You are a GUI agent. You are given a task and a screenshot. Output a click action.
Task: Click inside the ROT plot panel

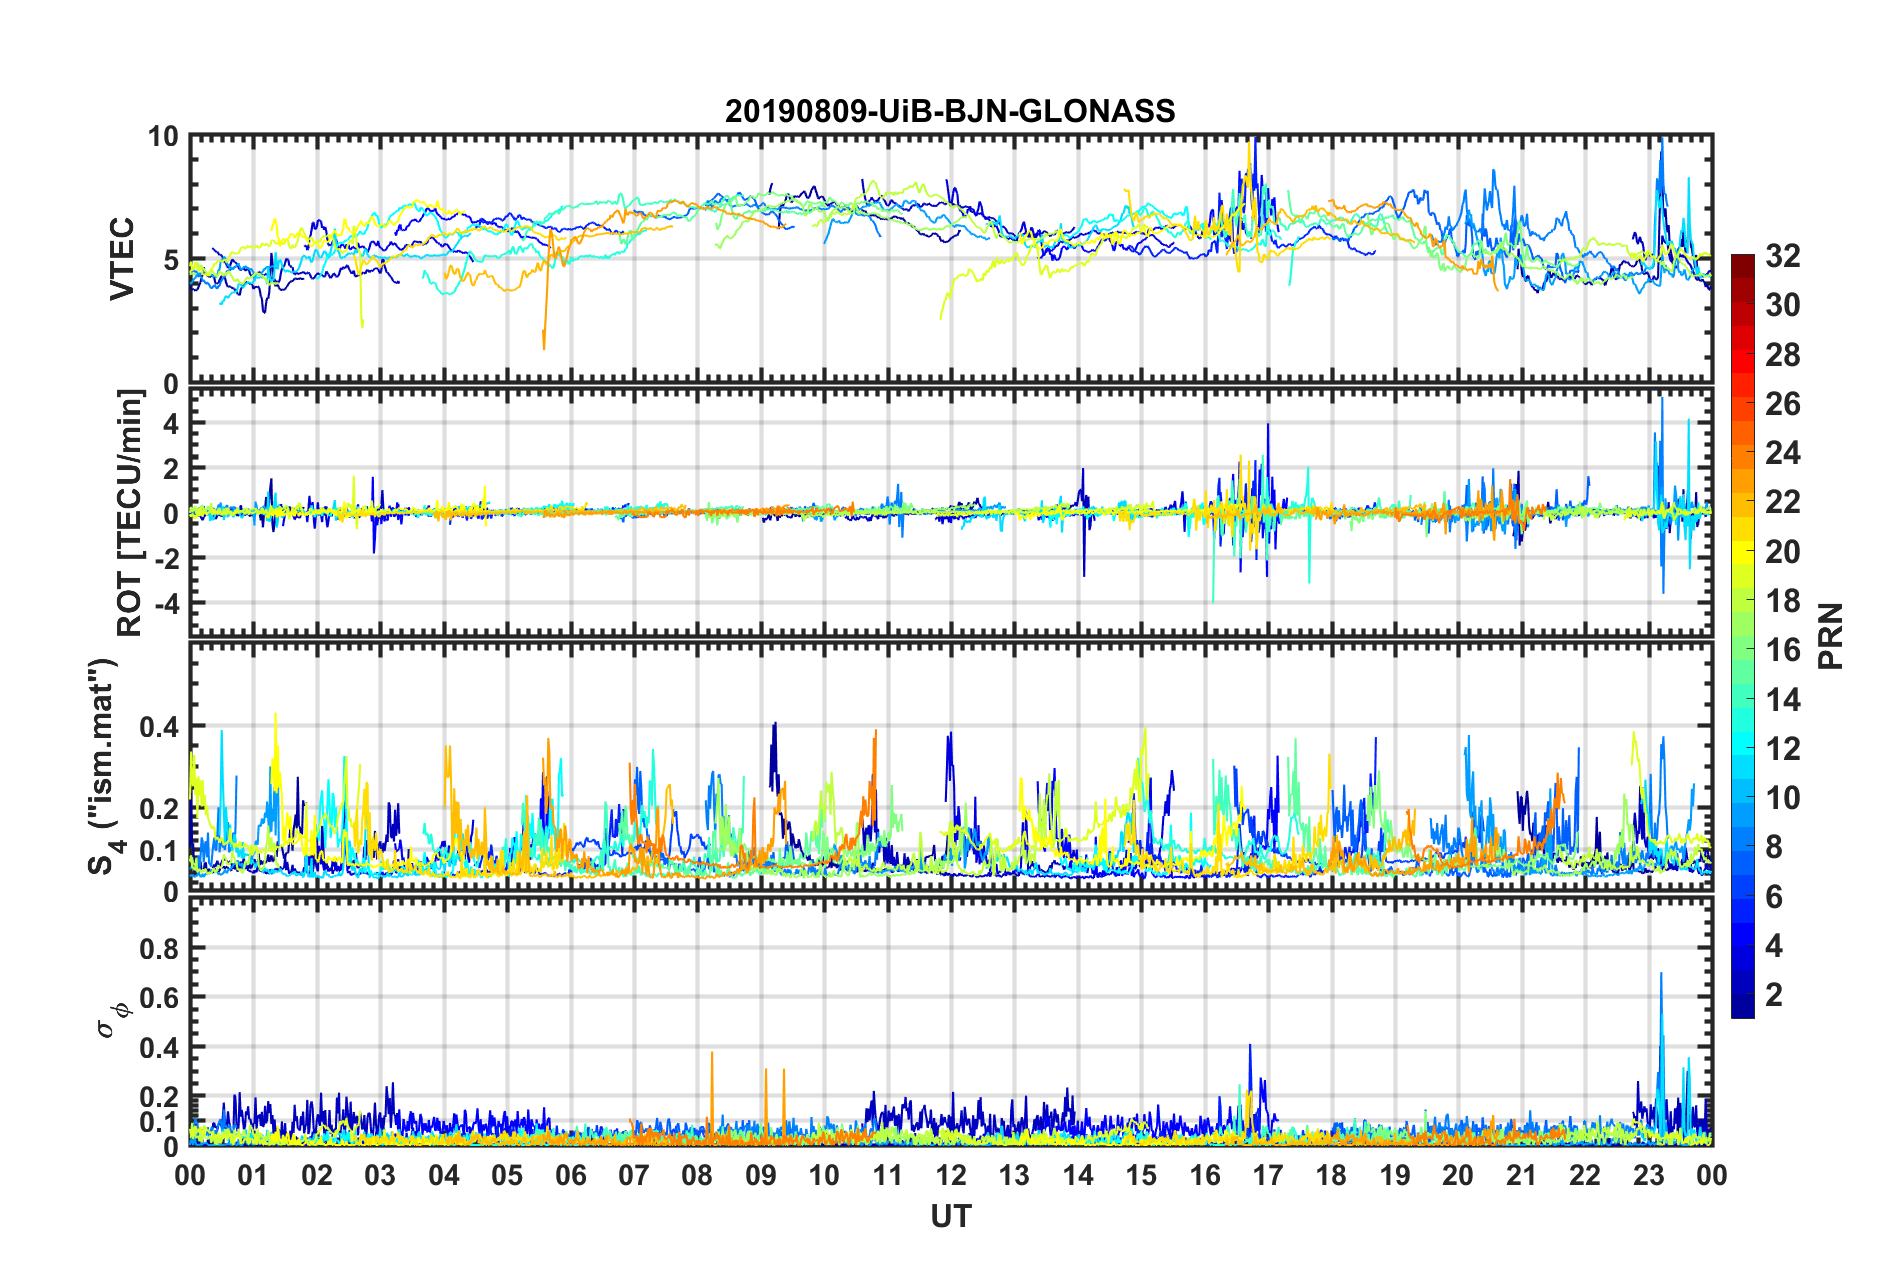[951, 512]
